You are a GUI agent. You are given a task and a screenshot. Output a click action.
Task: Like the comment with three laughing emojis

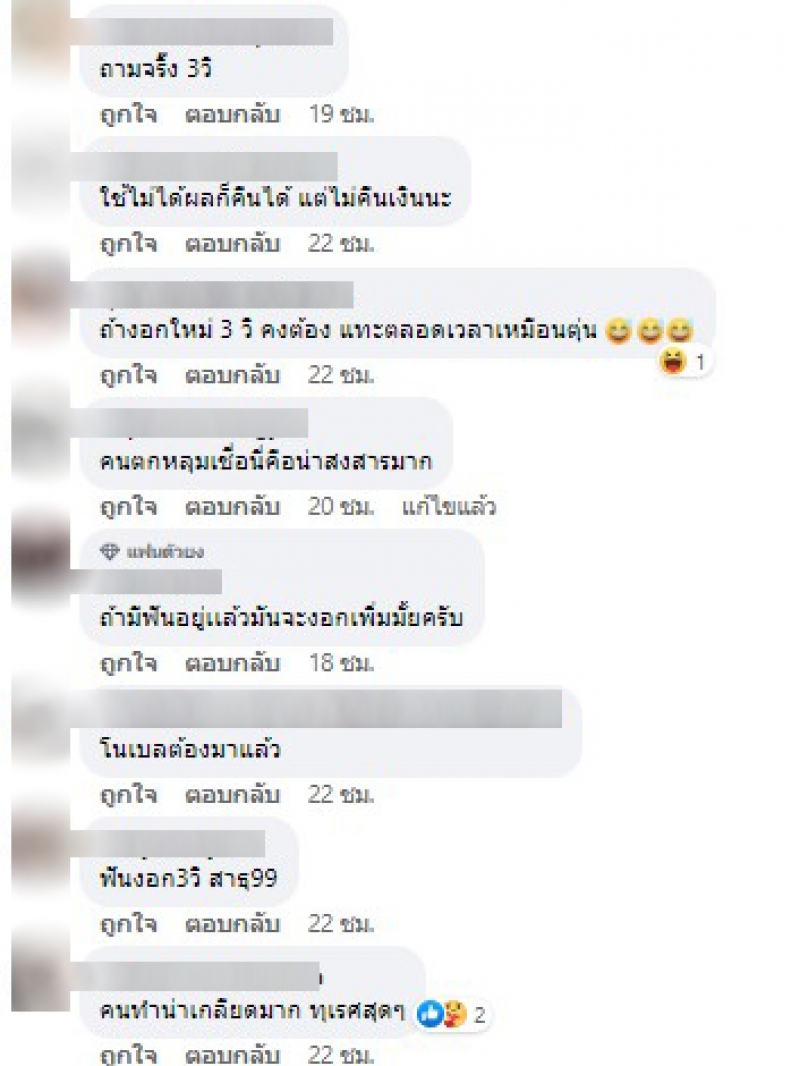(x=128, y=375)
